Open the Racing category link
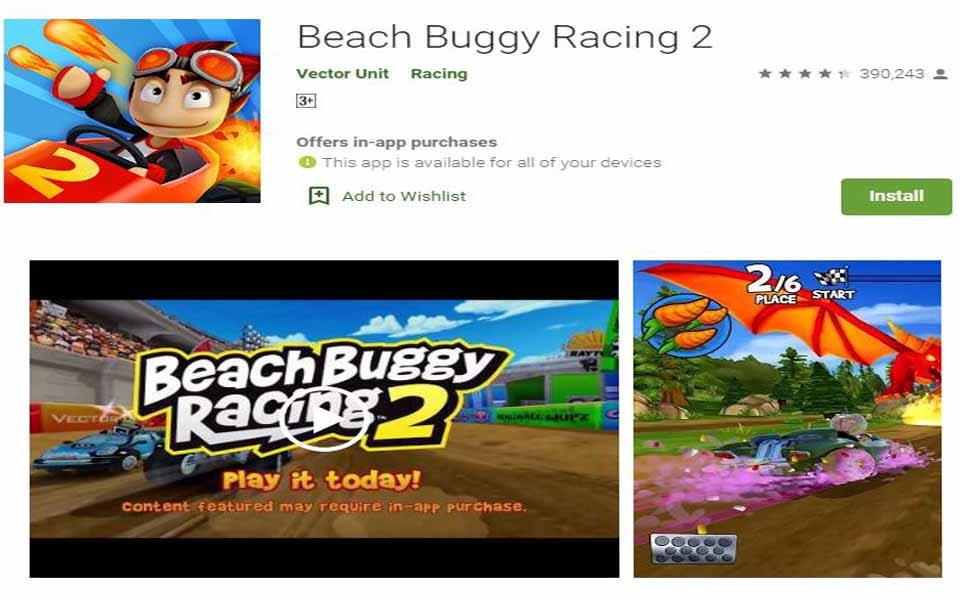 tap(439, 73)
